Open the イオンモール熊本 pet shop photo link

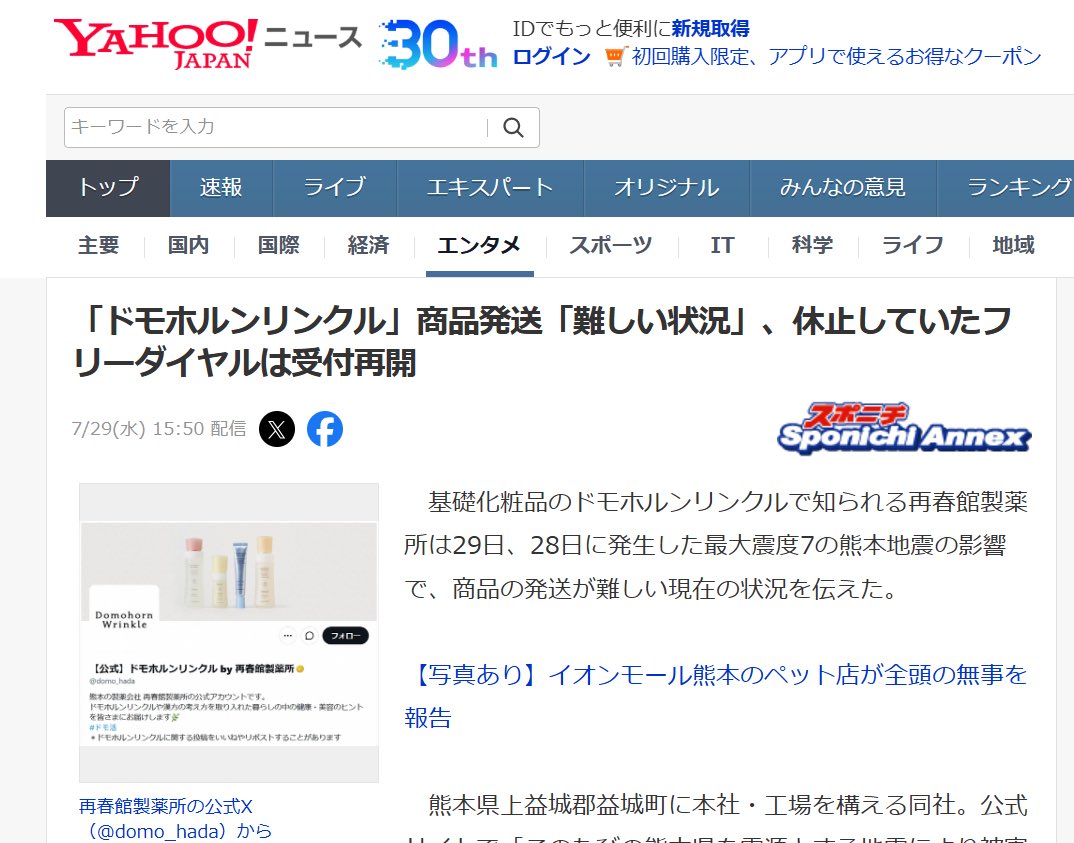(x=716, y=696)
